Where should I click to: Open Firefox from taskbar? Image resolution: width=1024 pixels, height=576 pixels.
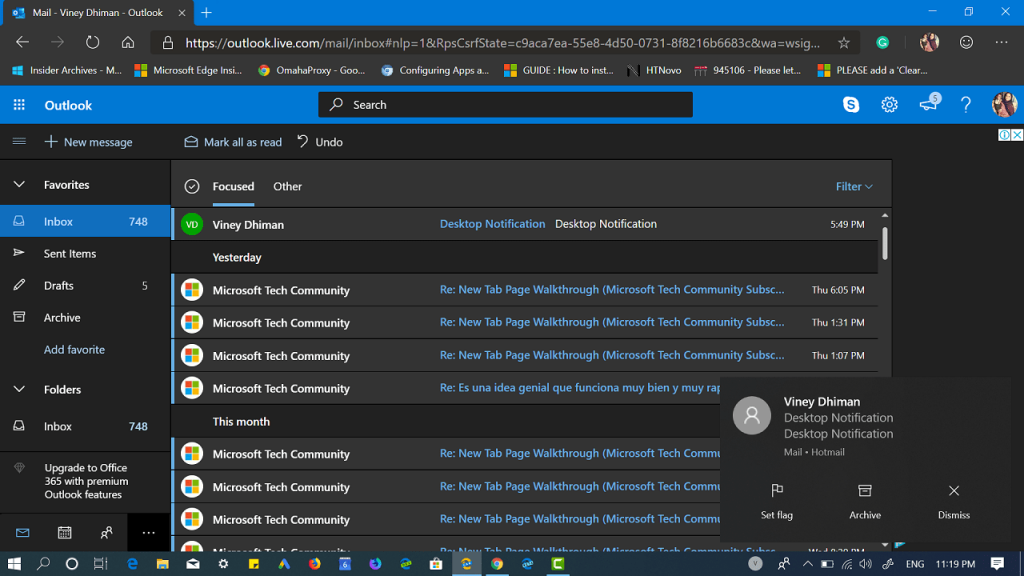tap(315, 564)
